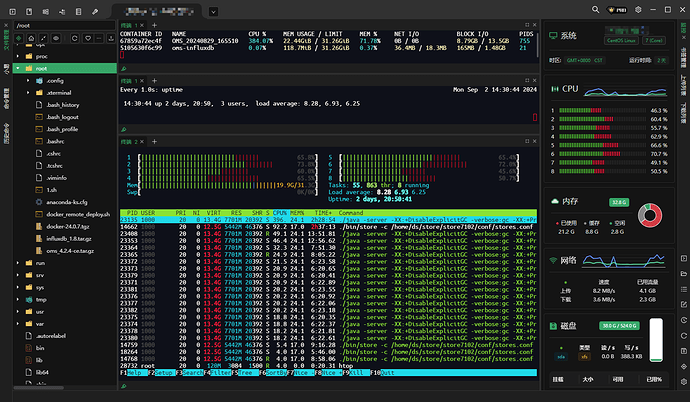Go to home directory via house icon

point(31,38)
